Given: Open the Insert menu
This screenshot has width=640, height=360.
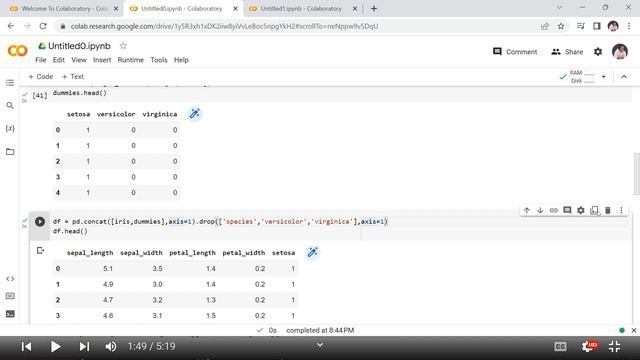Looking at the screenshot, I should 102,60.
